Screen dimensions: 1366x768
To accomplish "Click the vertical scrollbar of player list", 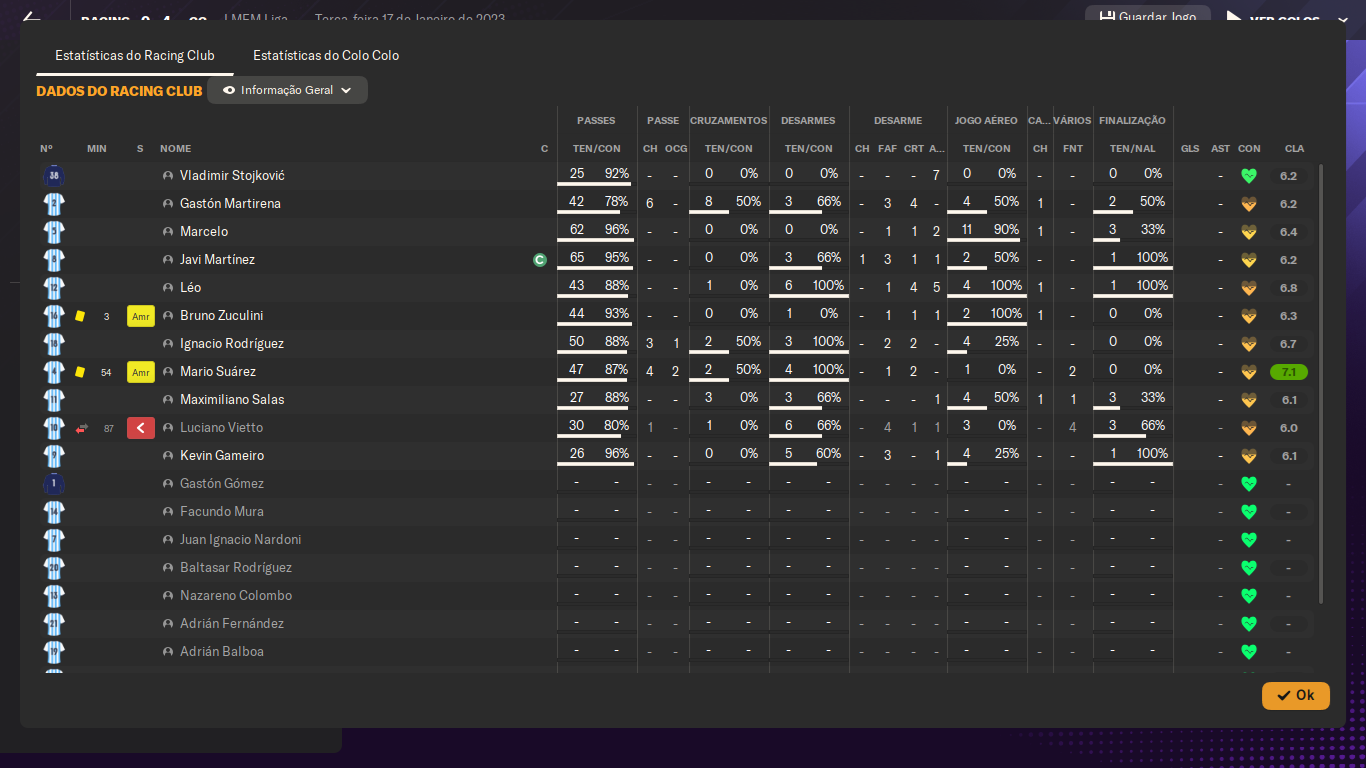I will (x=1322, y=385).
